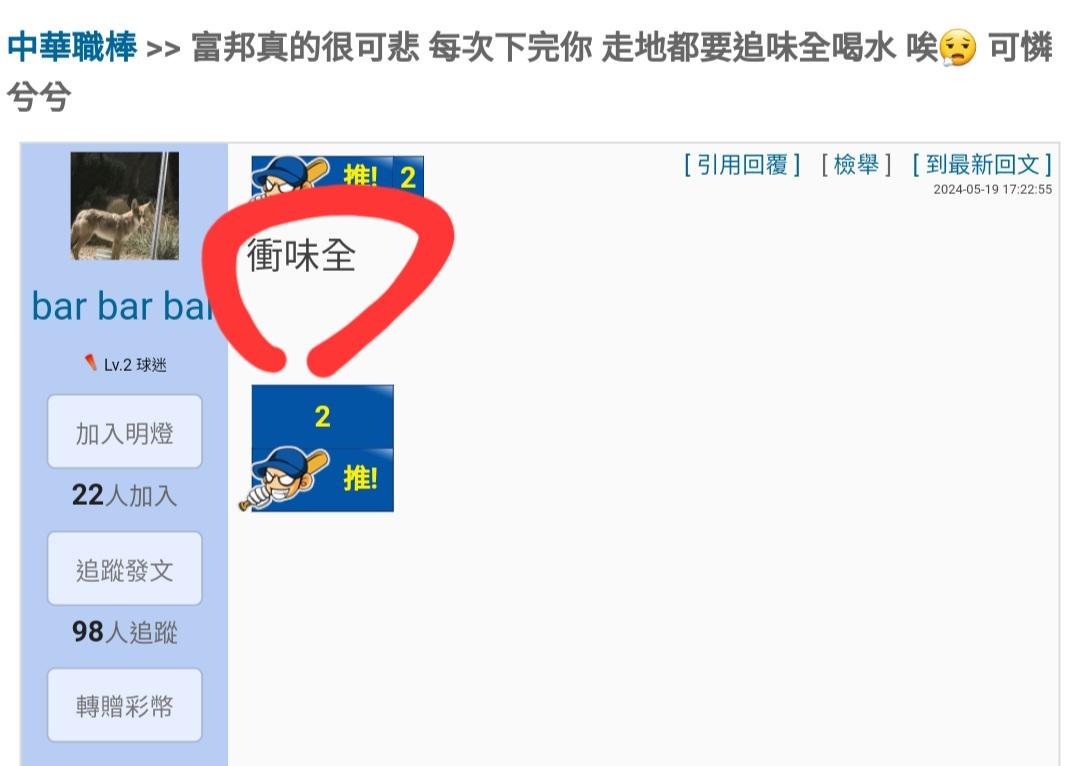Click the 推! batter mascot icon below the comment

[x=322, y=480]
